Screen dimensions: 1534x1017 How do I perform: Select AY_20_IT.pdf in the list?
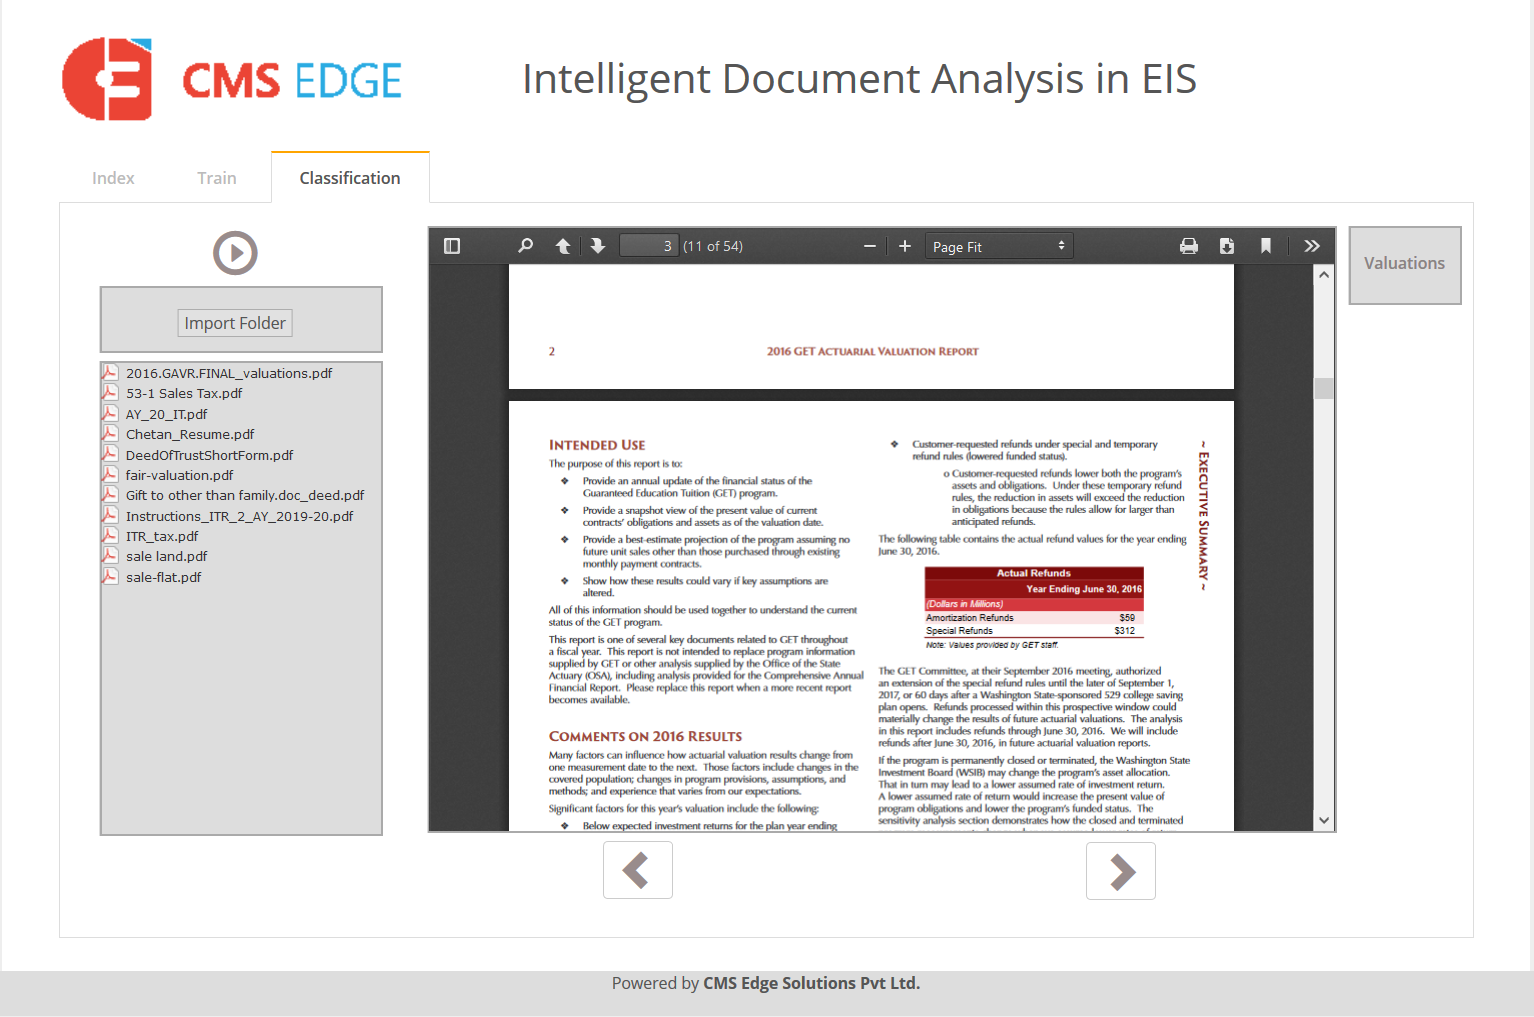click(x=167, y=414)
